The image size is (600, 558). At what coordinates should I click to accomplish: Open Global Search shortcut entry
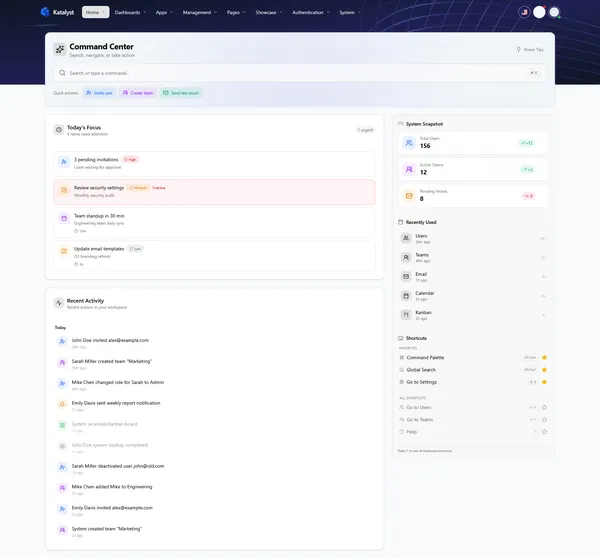(x=473, y=370)
